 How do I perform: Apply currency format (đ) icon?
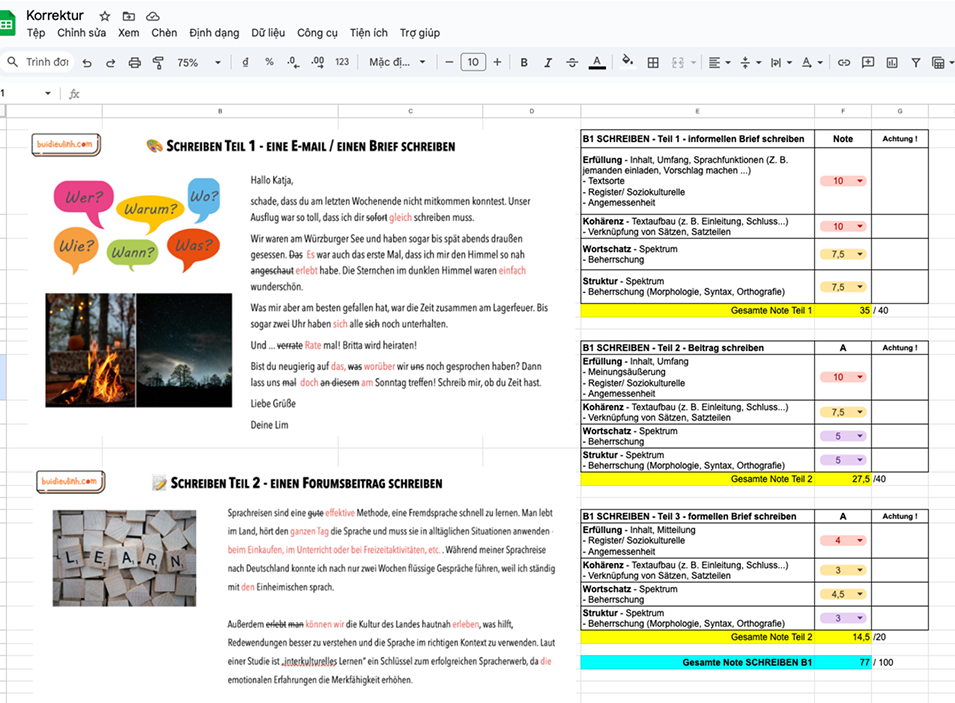(x=245, y=62)
